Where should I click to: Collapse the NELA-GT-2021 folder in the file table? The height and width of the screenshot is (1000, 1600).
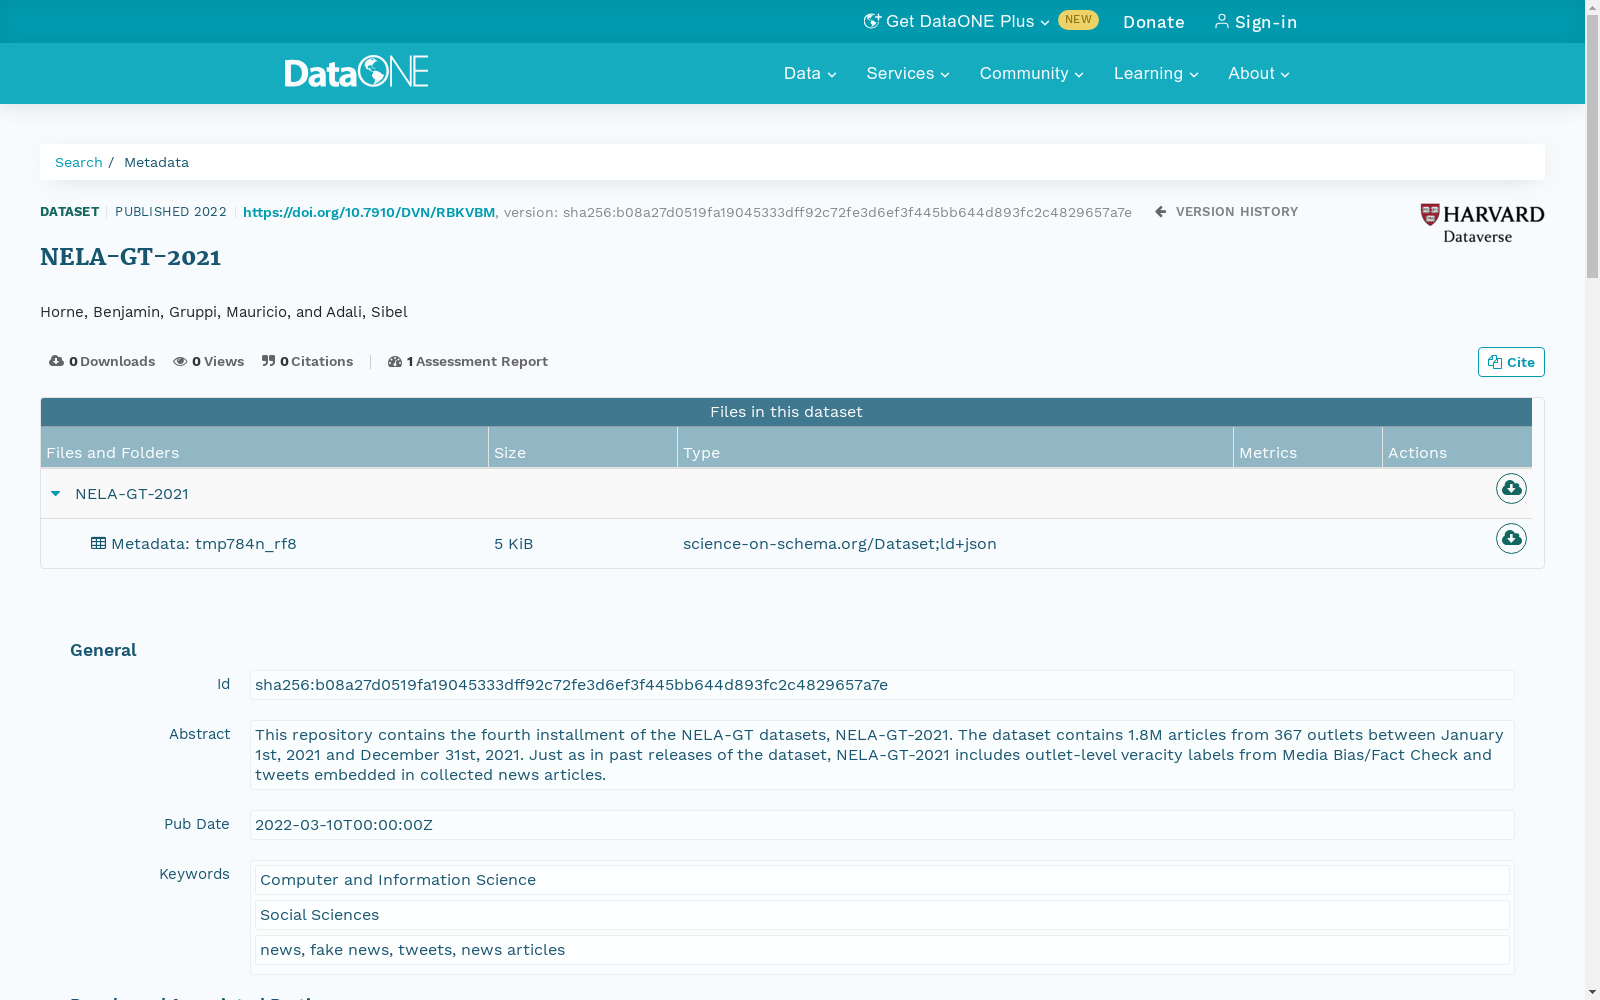pyautogui.click(x=55, y=493)
